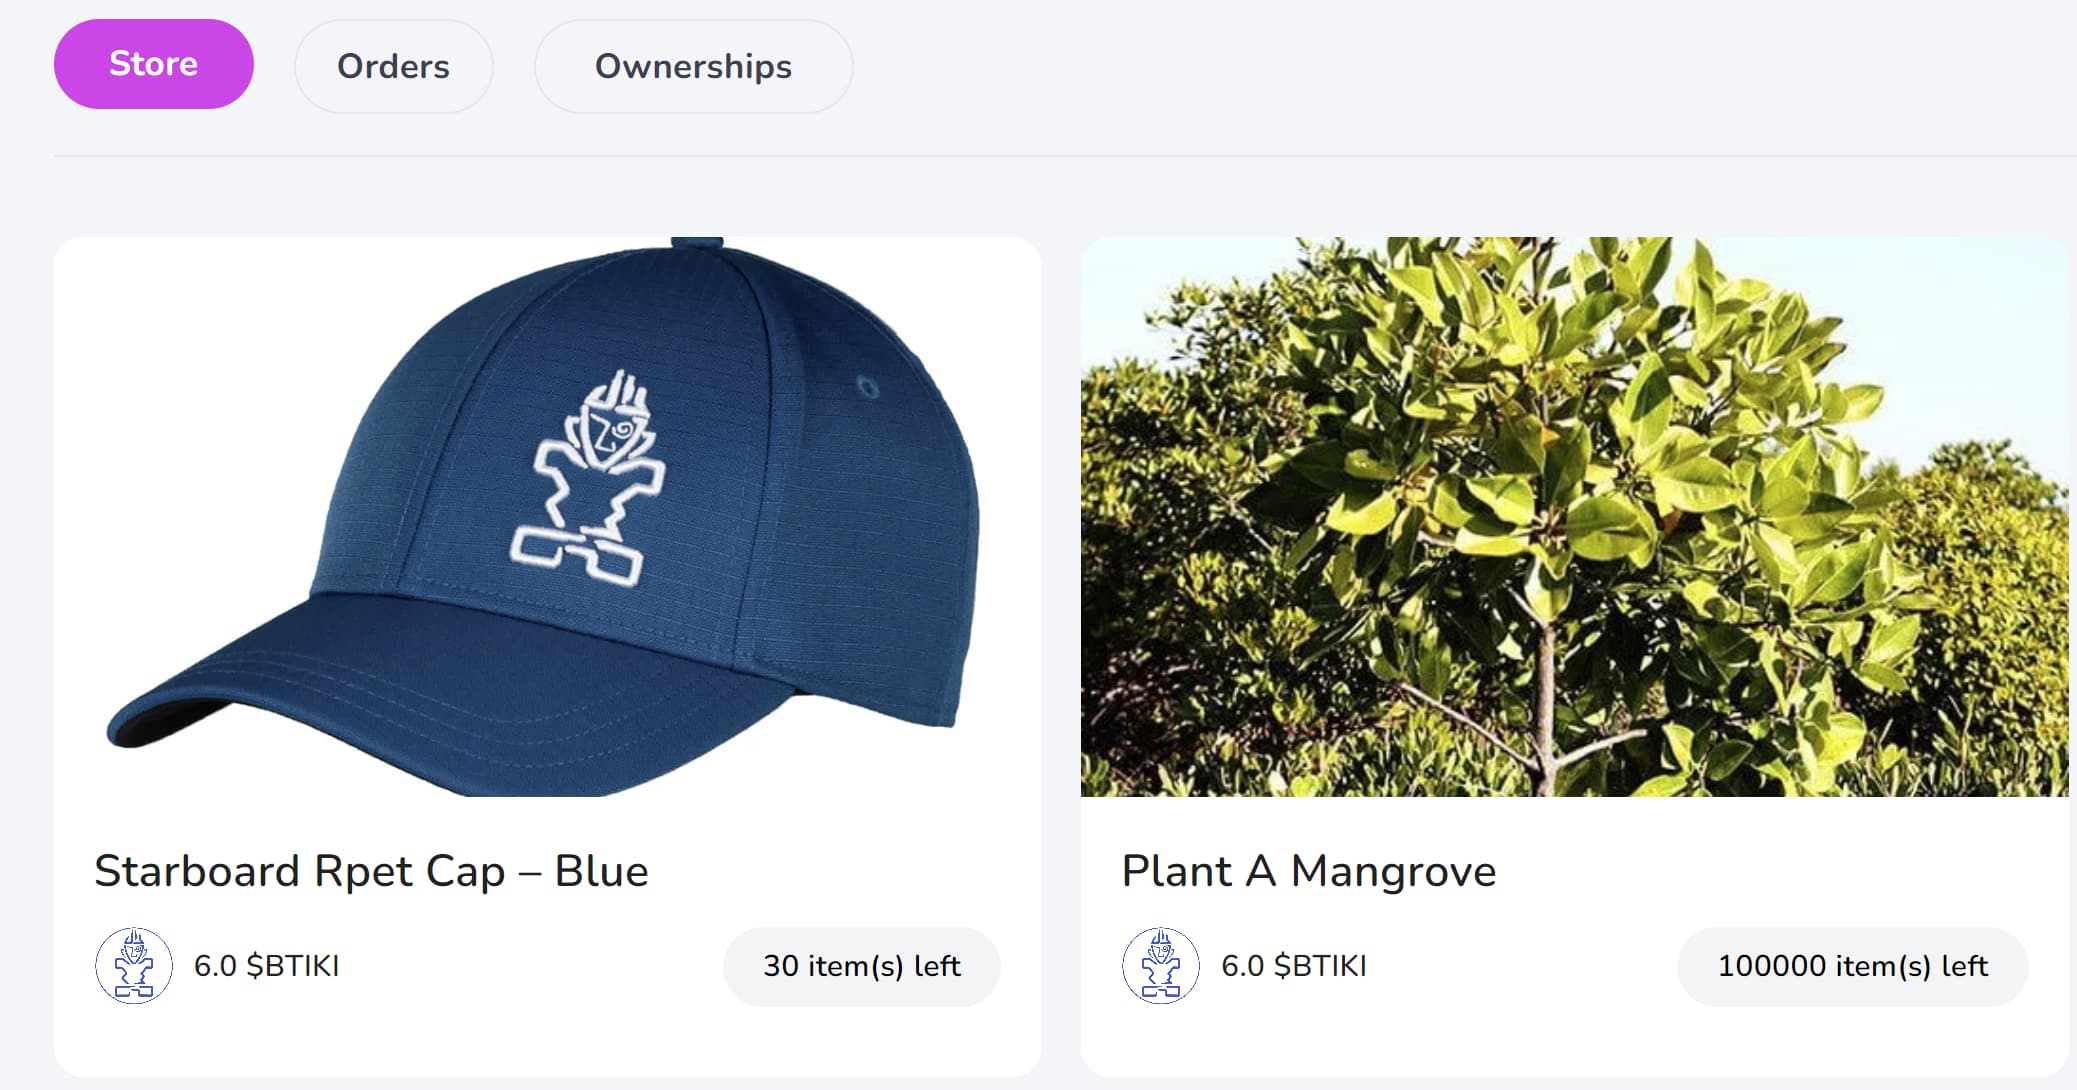Open the Plant A Mangrove title
The image size is (2077, 1090).
click(1309, 870)
